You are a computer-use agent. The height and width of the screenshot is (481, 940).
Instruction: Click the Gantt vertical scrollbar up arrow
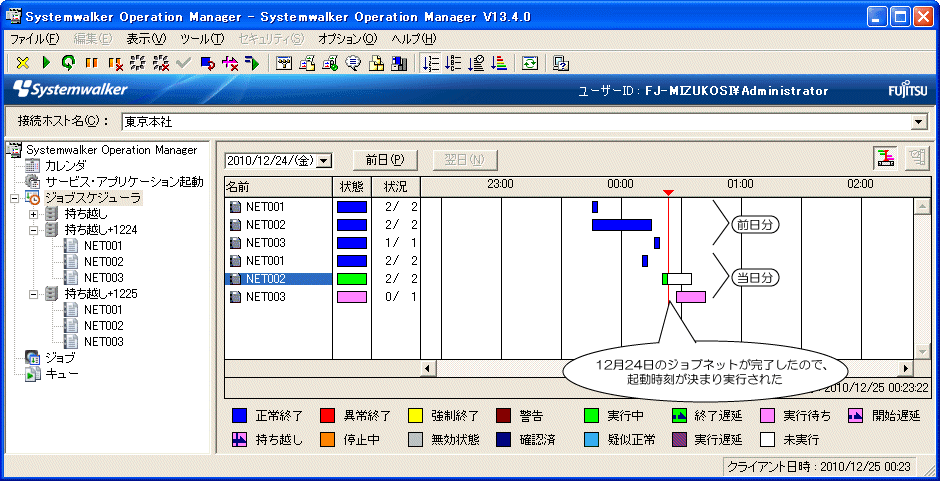coord(923,207)
